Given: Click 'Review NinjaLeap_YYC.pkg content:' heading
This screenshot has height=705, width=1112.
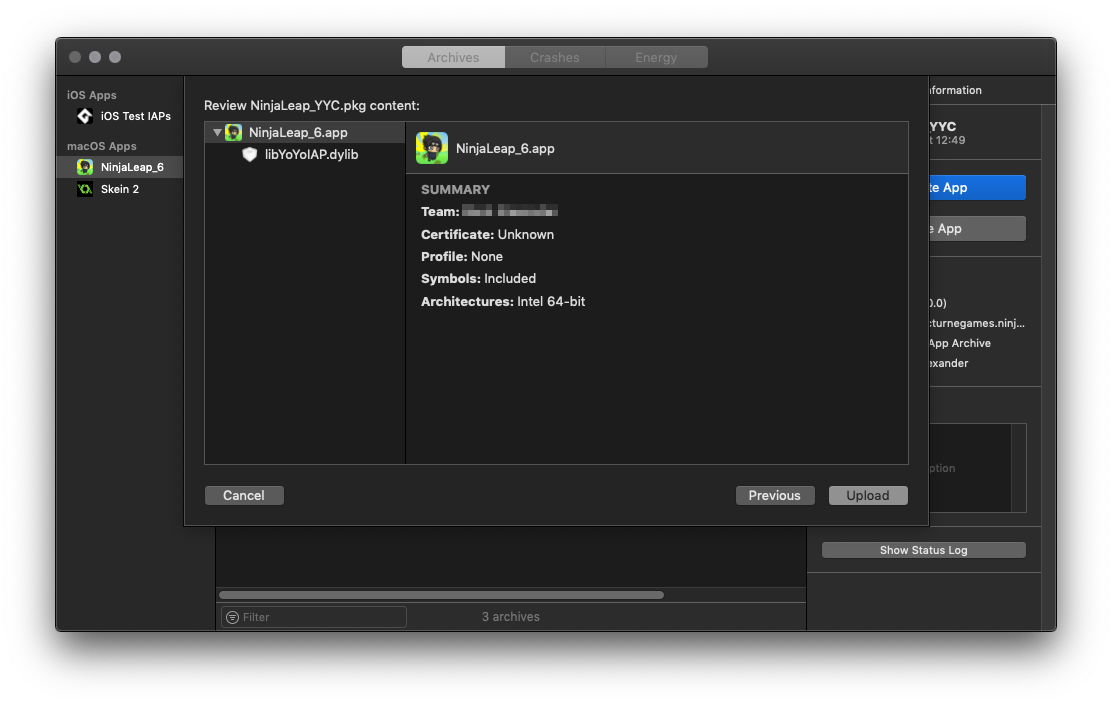Looking at the screenshot, I should (x=312, y=106).
